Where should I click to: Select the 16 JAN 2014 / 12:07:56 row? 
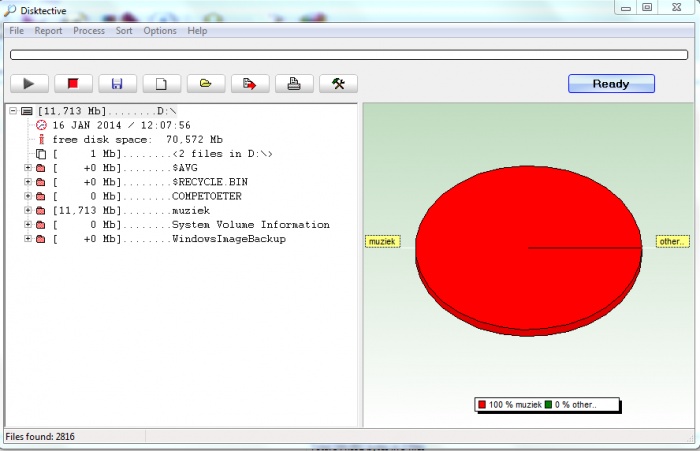121,125
